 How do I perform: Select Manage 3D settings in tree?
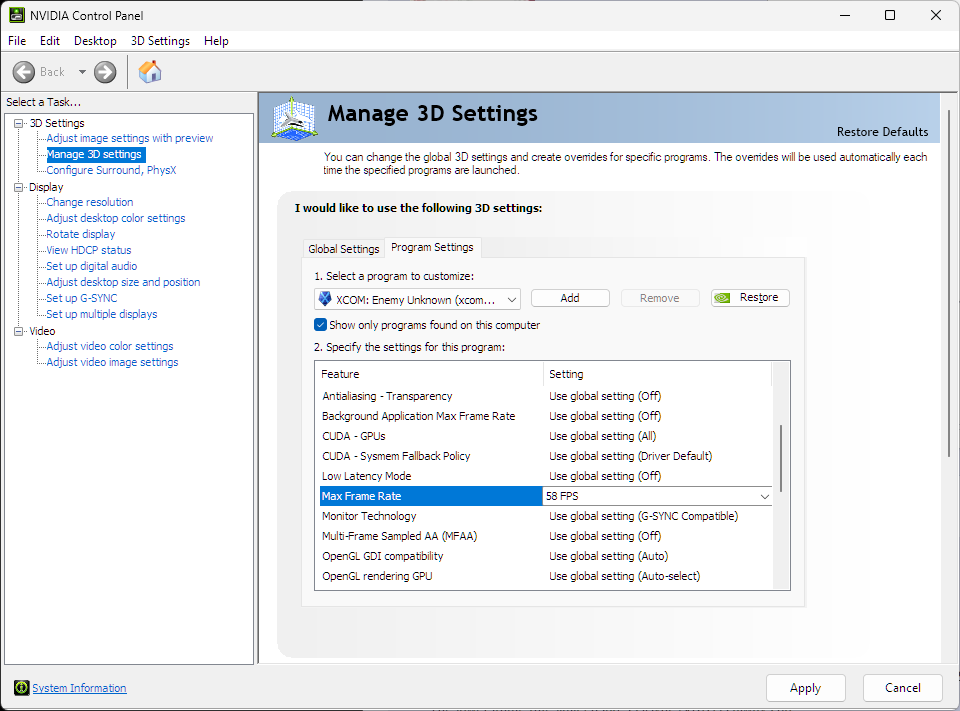94,154
